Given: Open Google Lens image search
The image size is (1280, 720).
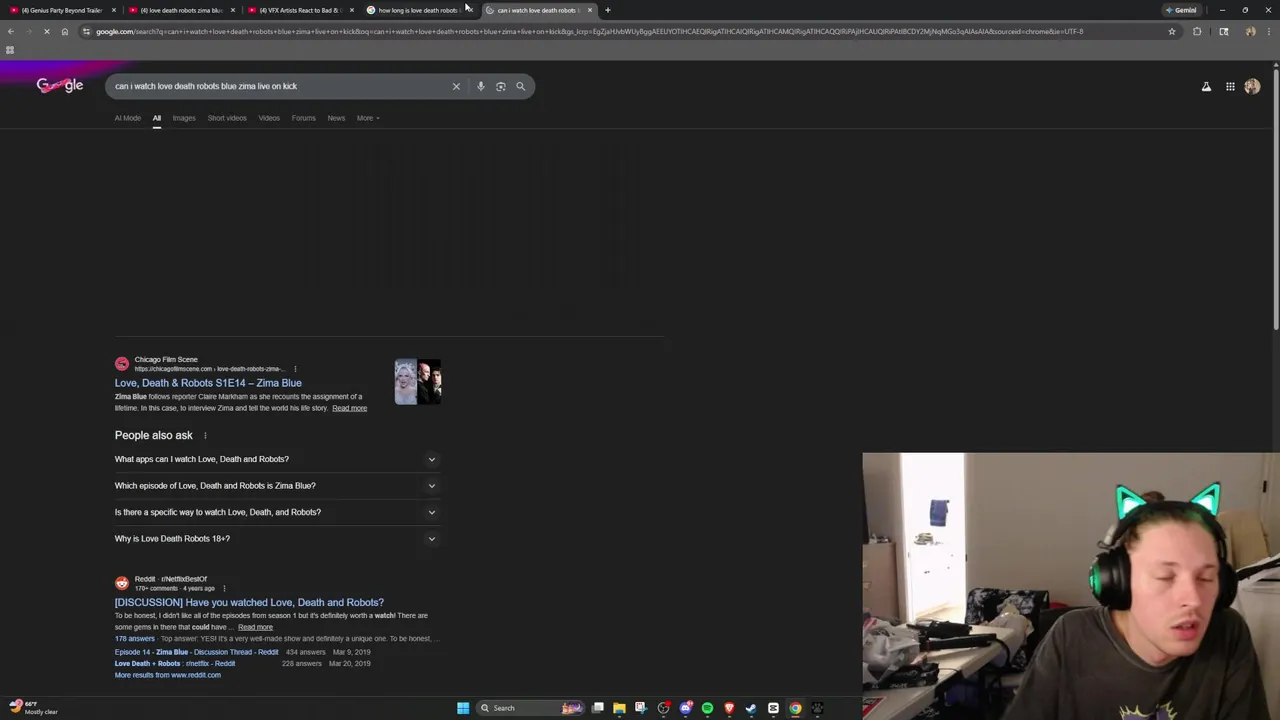Looking at the screenshot, I should tap(501, 86).
